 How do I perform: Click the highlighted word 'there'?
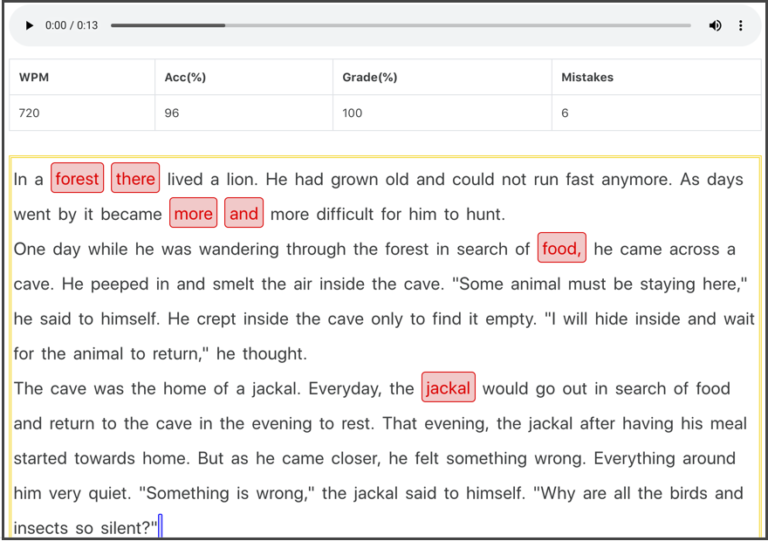[135, 178]
